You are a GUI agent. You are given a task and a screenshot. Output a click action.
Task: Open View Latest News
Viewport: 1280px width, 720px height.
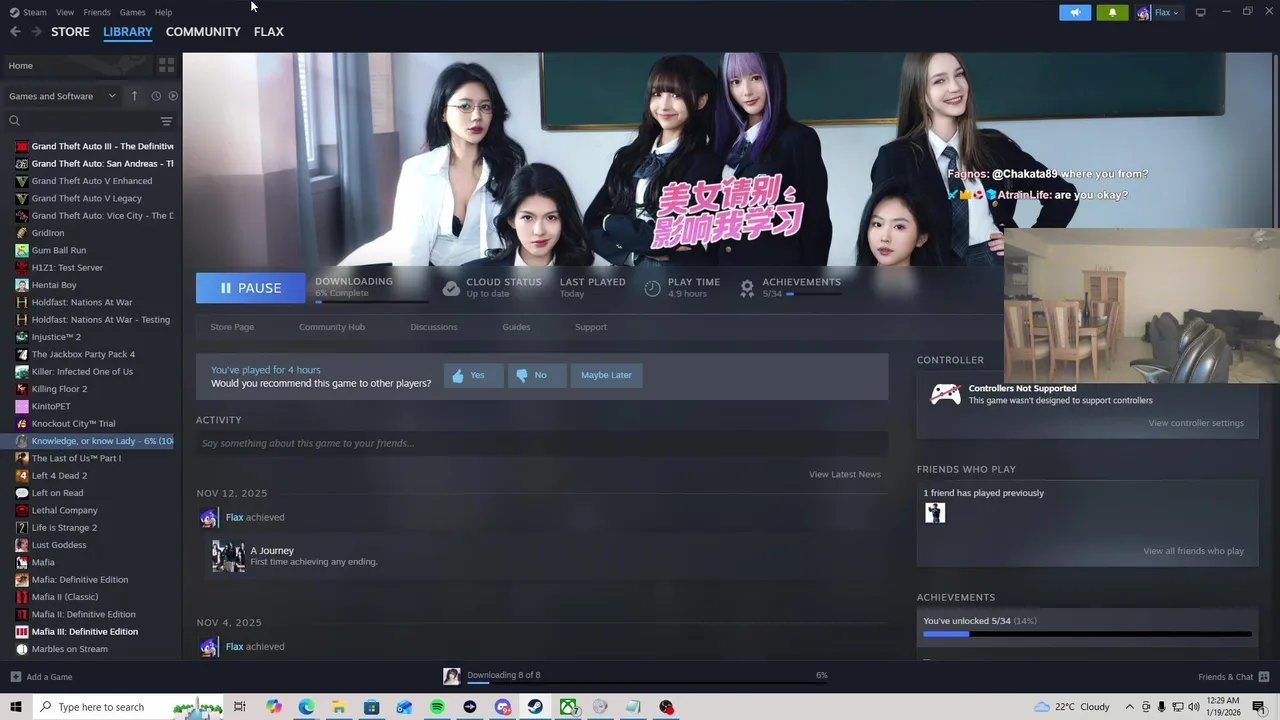click(x=844, y=474)
